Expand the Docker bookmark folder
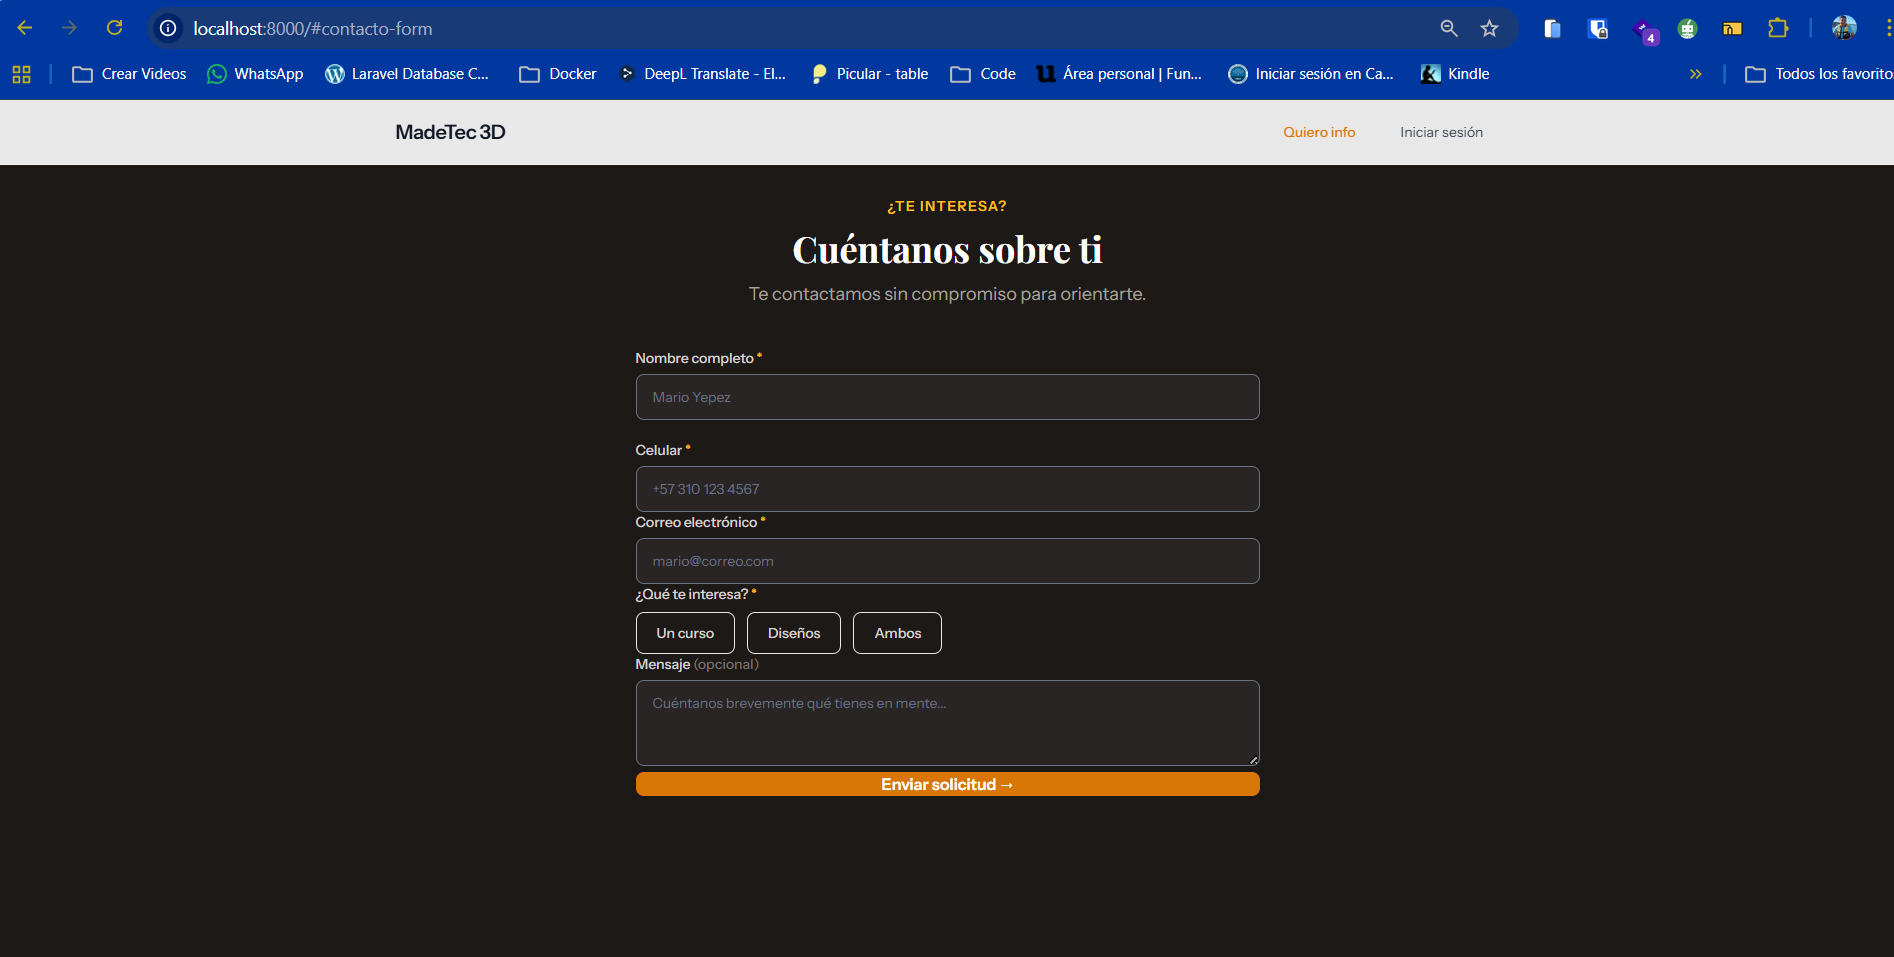Viewport: 1894px width, 957px height. coord(558,74)
